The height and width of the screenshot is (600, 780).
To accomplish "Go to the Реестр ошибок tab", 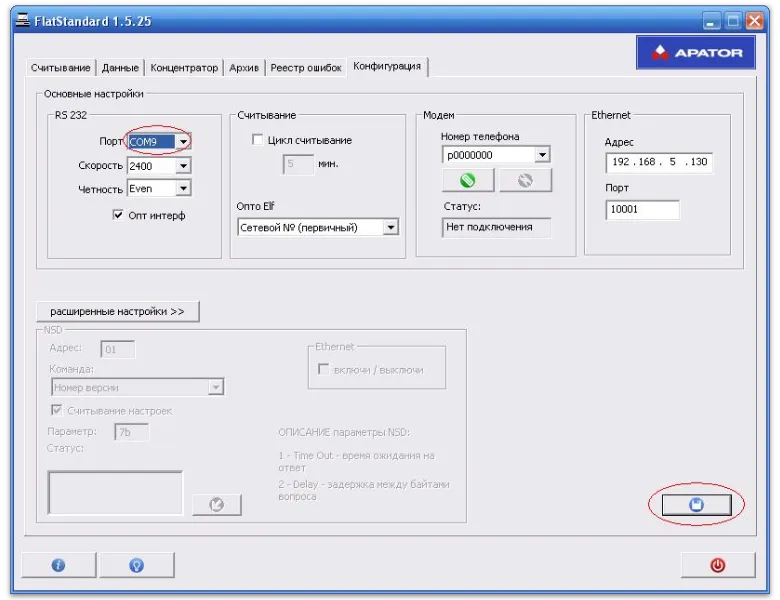I will (x=306, y=68).
